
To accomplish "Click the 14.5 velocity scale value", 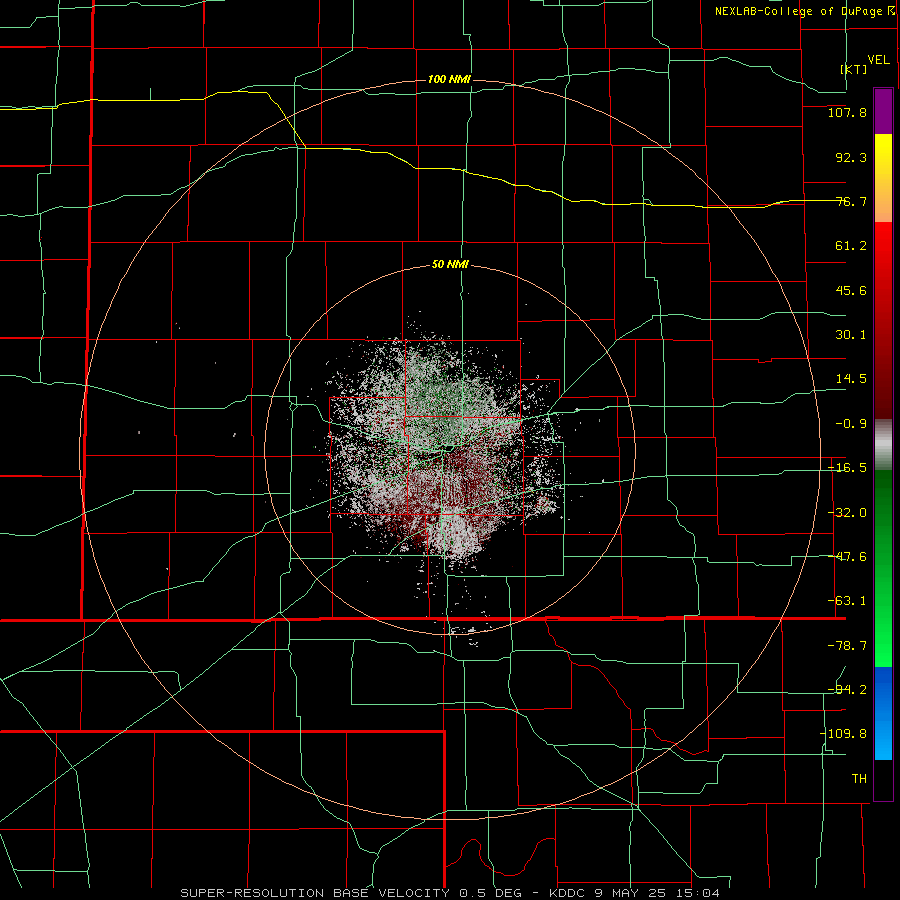I will (851, 379).
